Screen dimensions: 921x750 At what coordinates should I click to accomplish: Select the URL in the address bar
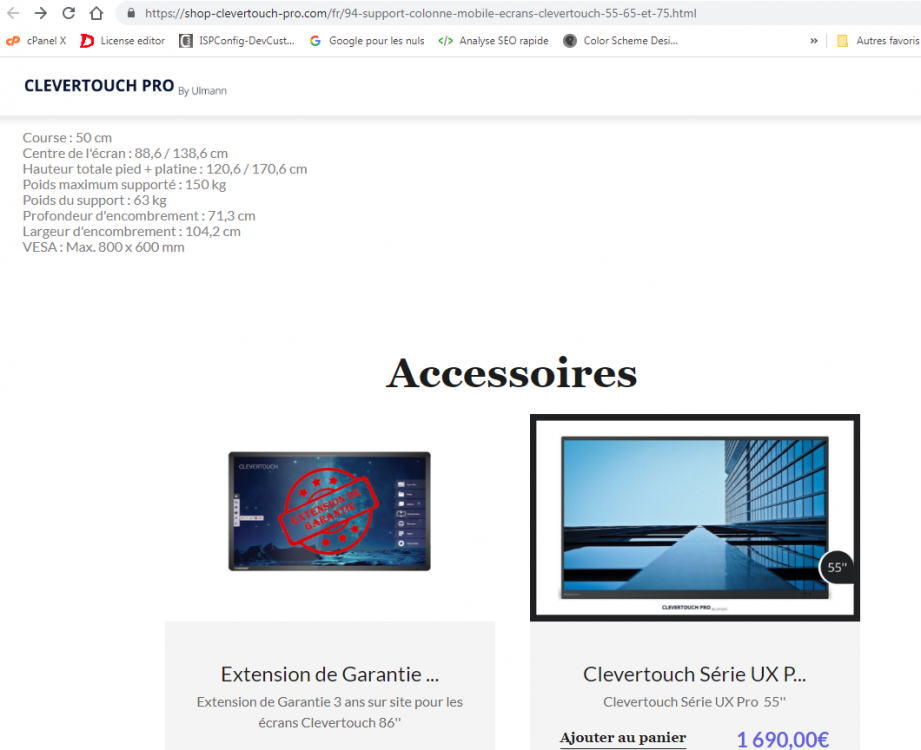(x=421, y=13)
